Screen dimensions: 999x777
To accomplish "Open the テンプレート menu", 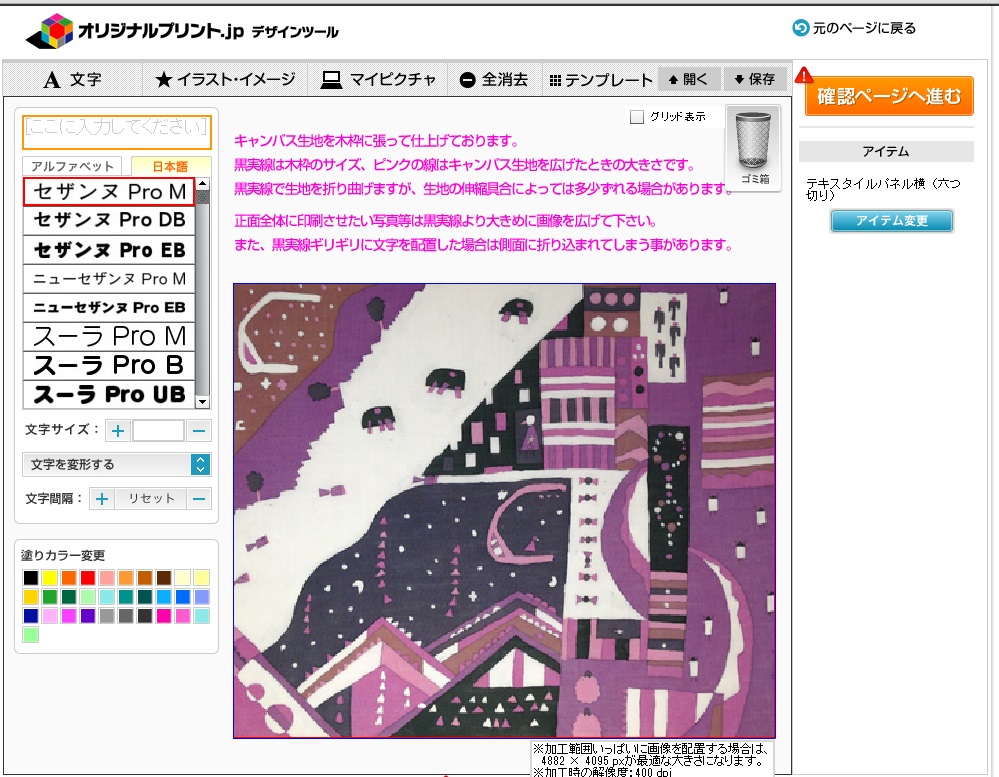I will 600,80.
